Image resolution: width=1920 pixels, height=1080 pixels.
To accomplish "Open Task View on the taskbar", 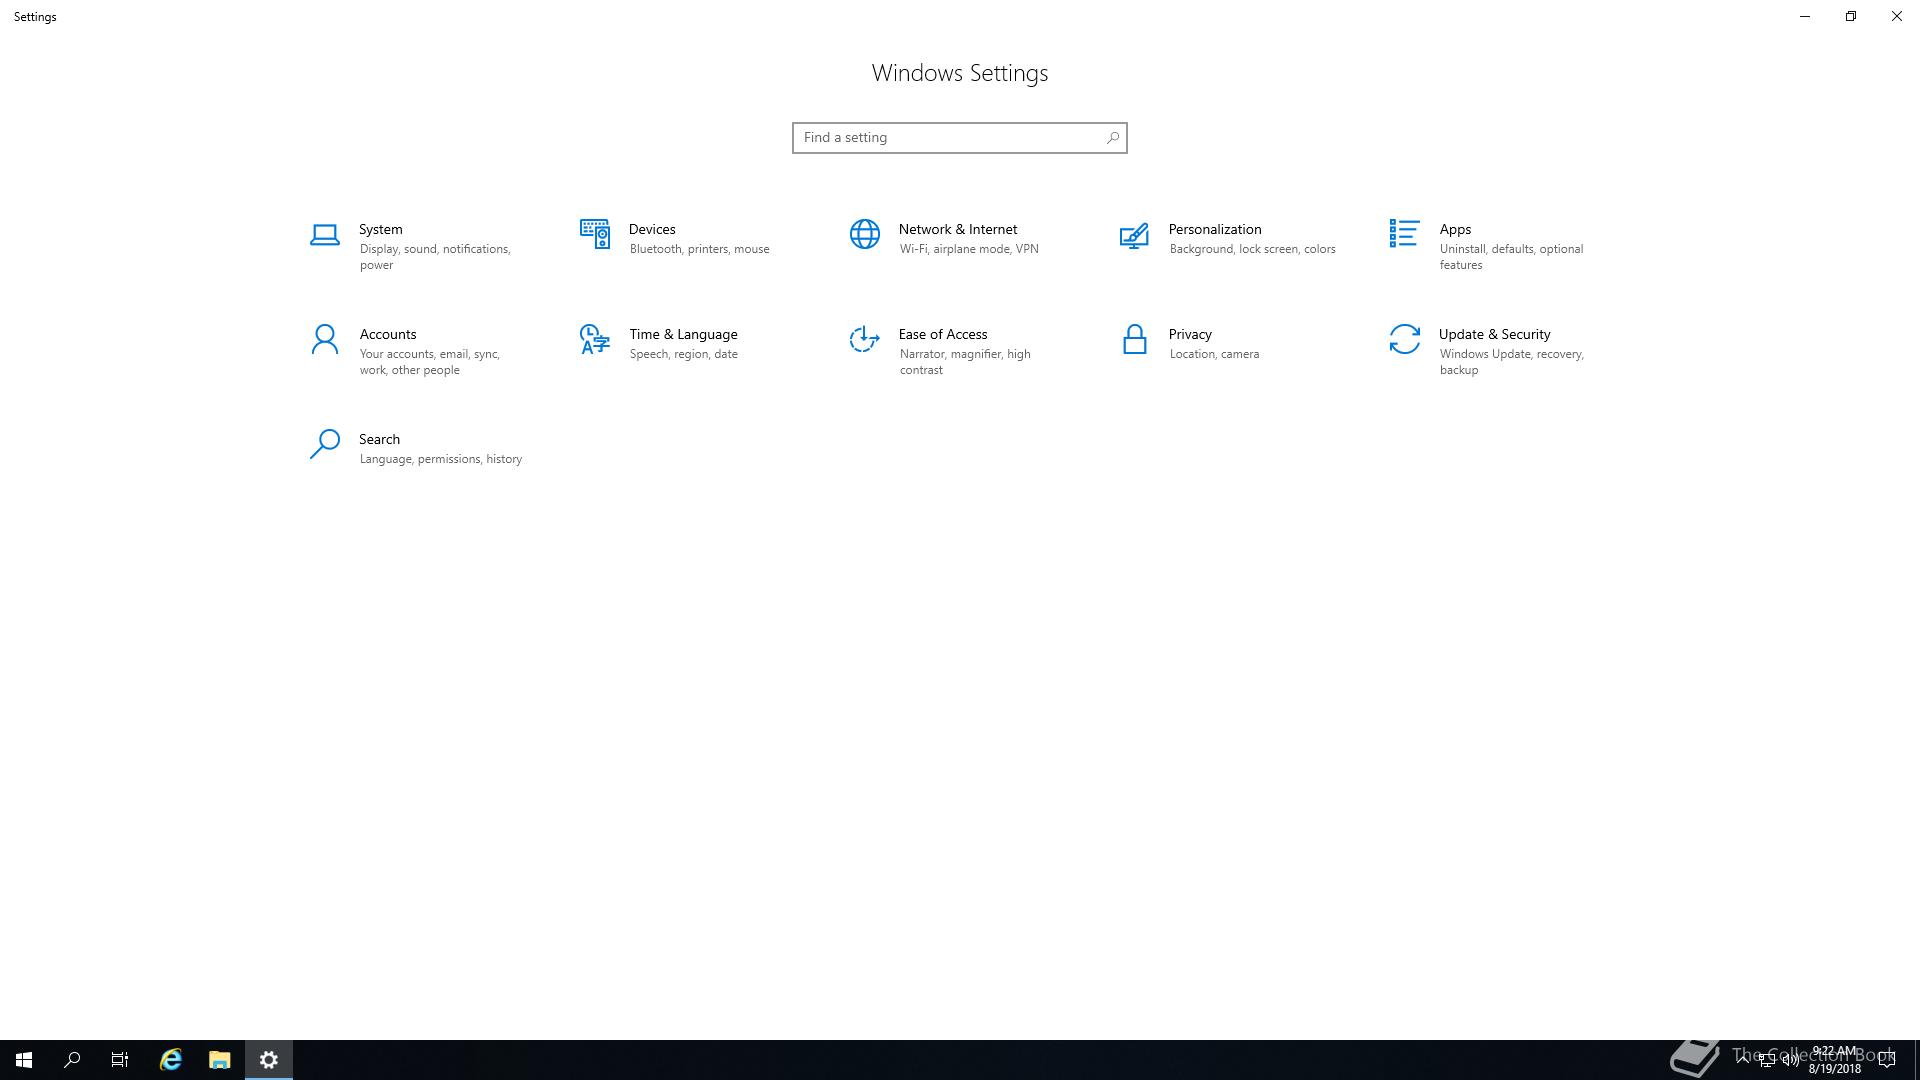I will click(120, 1060).
